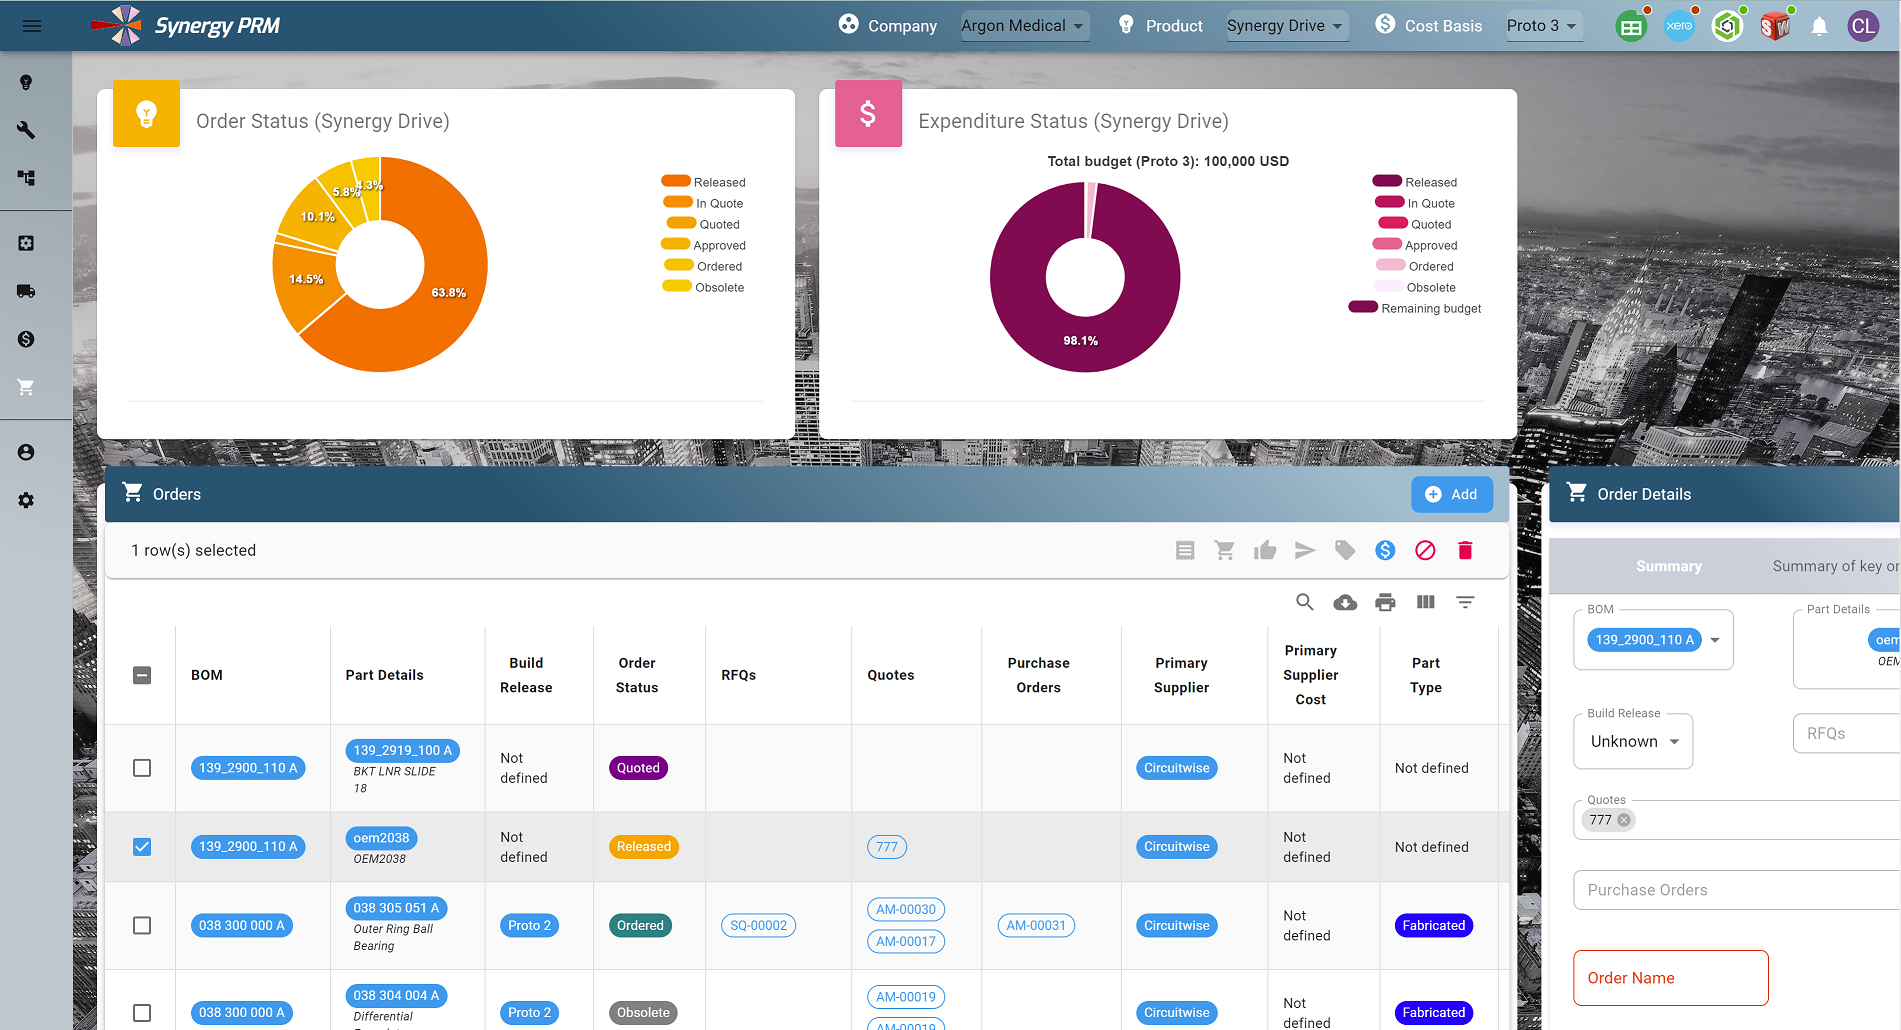Screen dimensions: 1901x1030
Task: Check the 038 305 051 A row checkbox
Action: click(142, 926)
